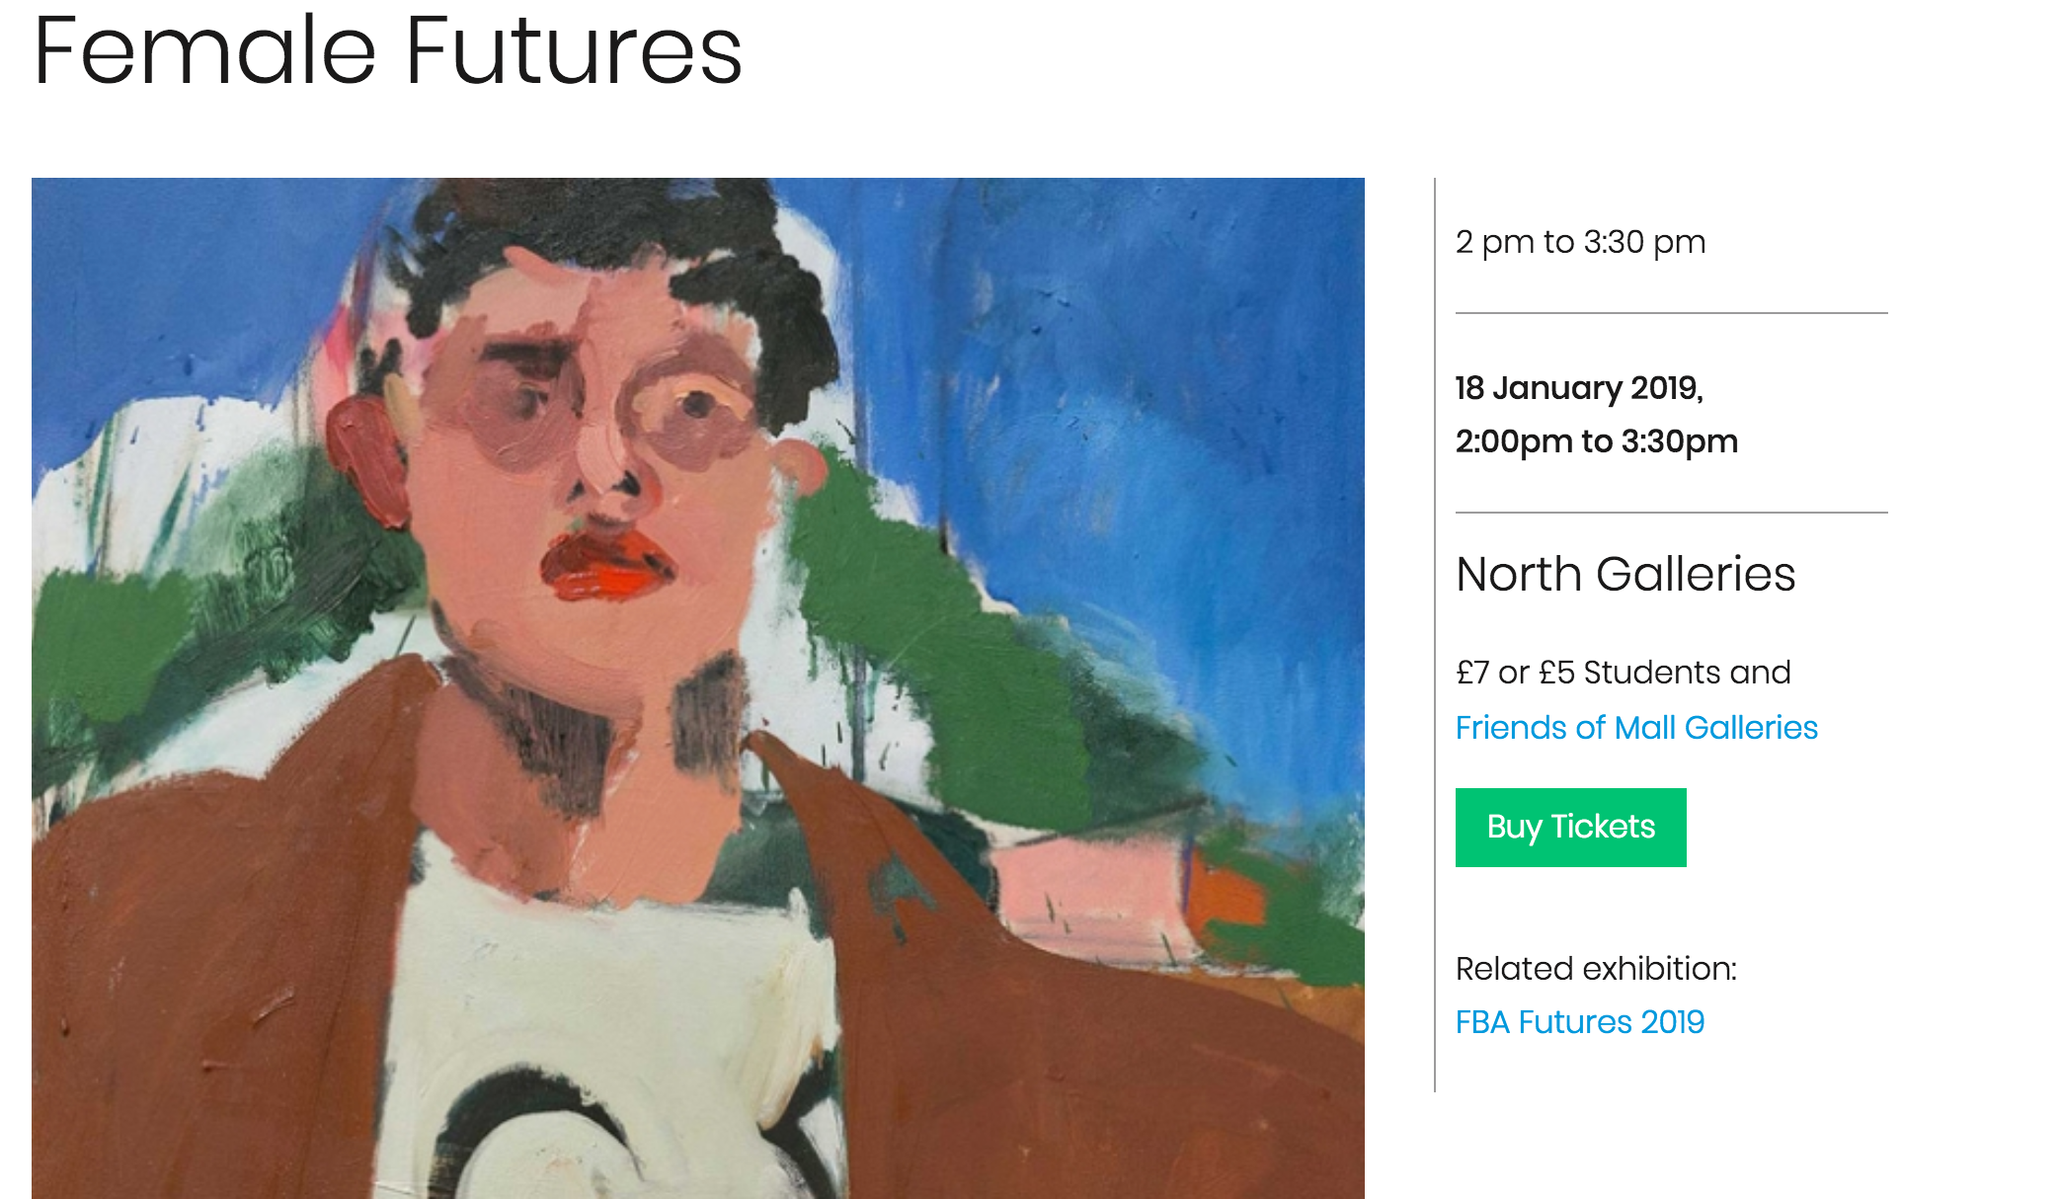Click the 2:00pm to 3:30pm bold text
Image resolution: width=2060 pixels, height=1199 pixels.
[1596, 441]
